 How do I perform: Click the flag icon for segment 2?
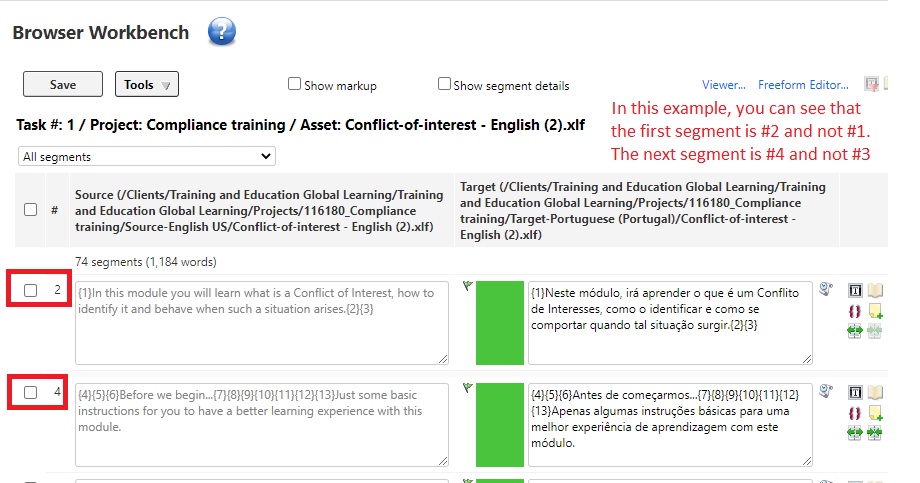(468, 286)
